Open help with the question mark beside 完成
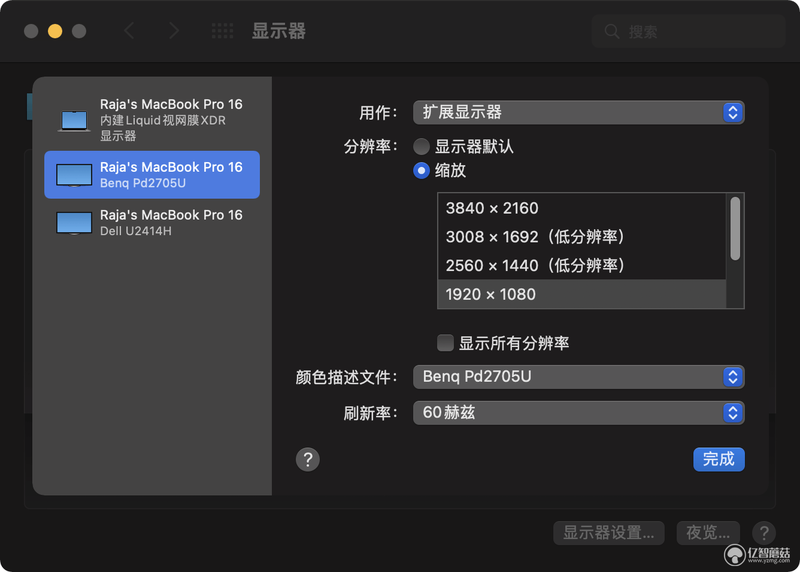 click(x=308, y=459)
